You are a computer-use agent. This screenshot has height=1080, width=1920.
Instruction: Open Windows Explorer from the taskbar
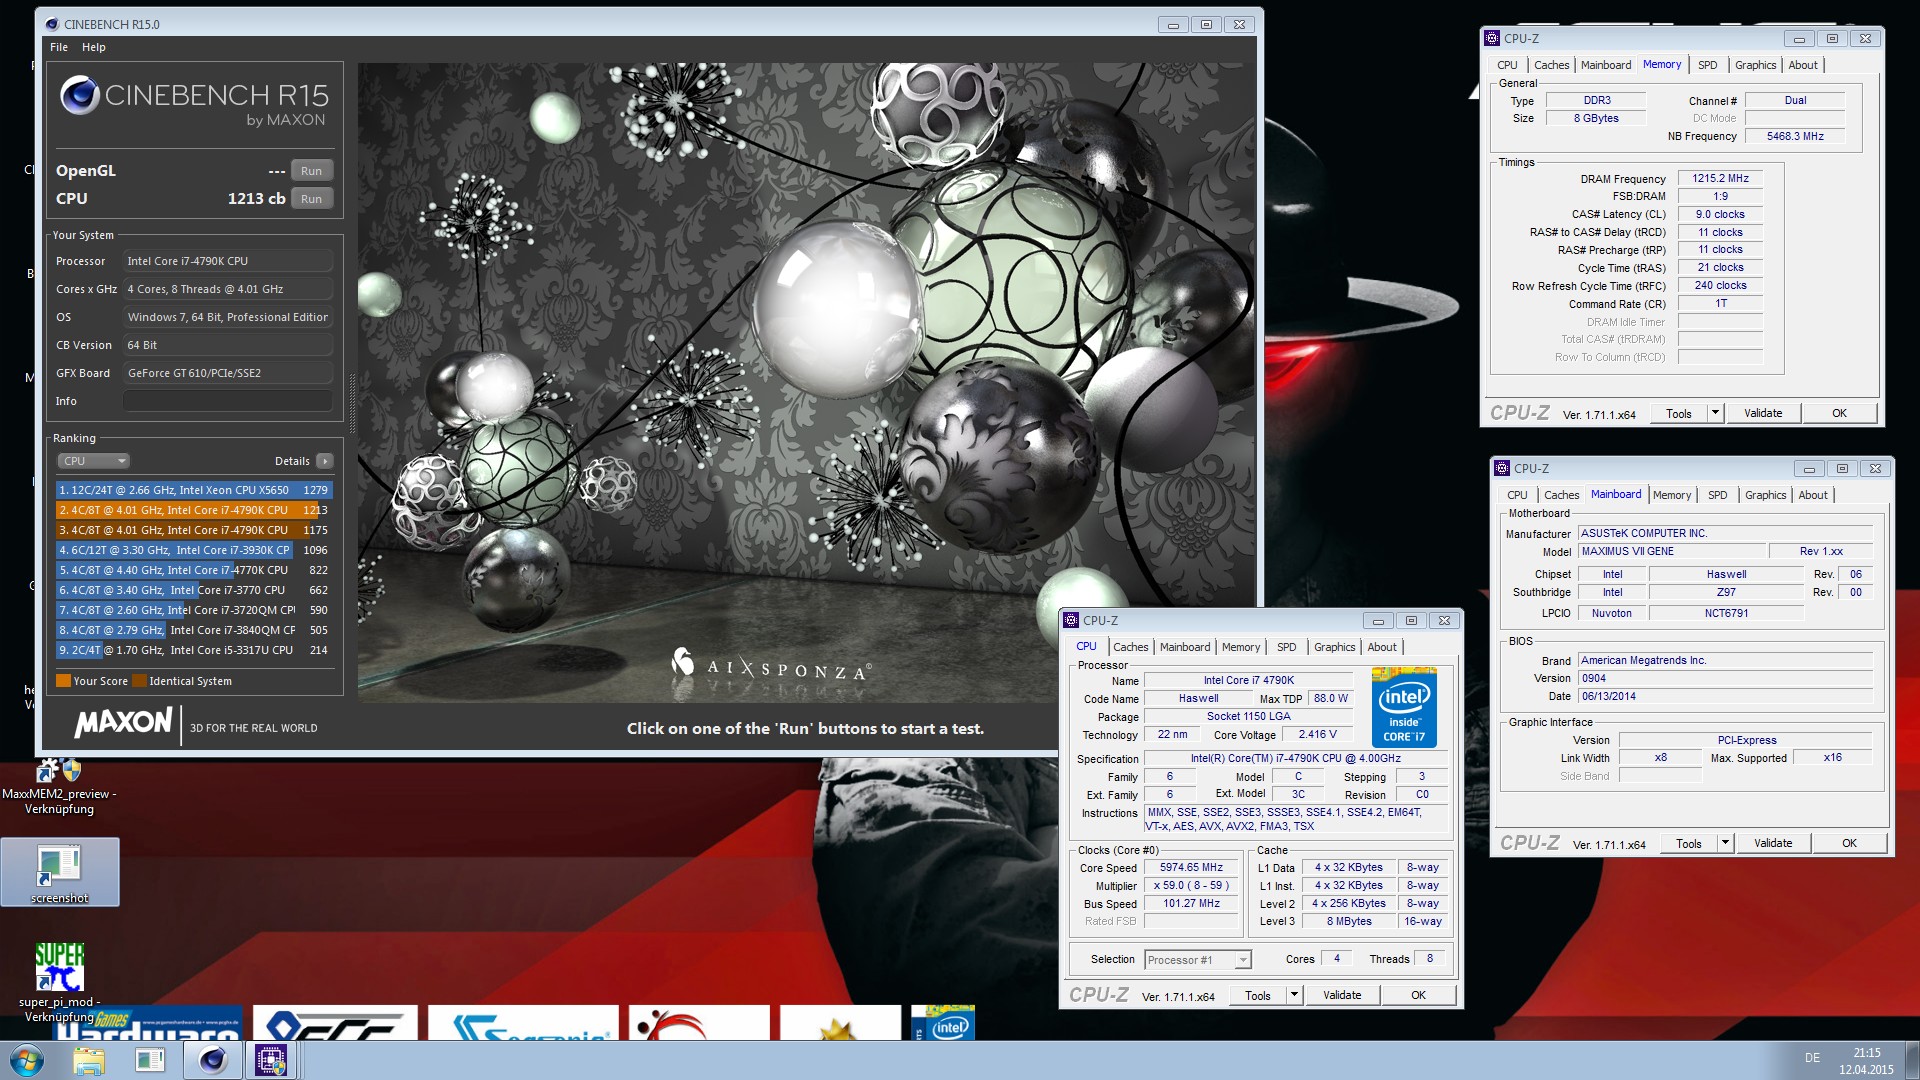(89, 1060)
